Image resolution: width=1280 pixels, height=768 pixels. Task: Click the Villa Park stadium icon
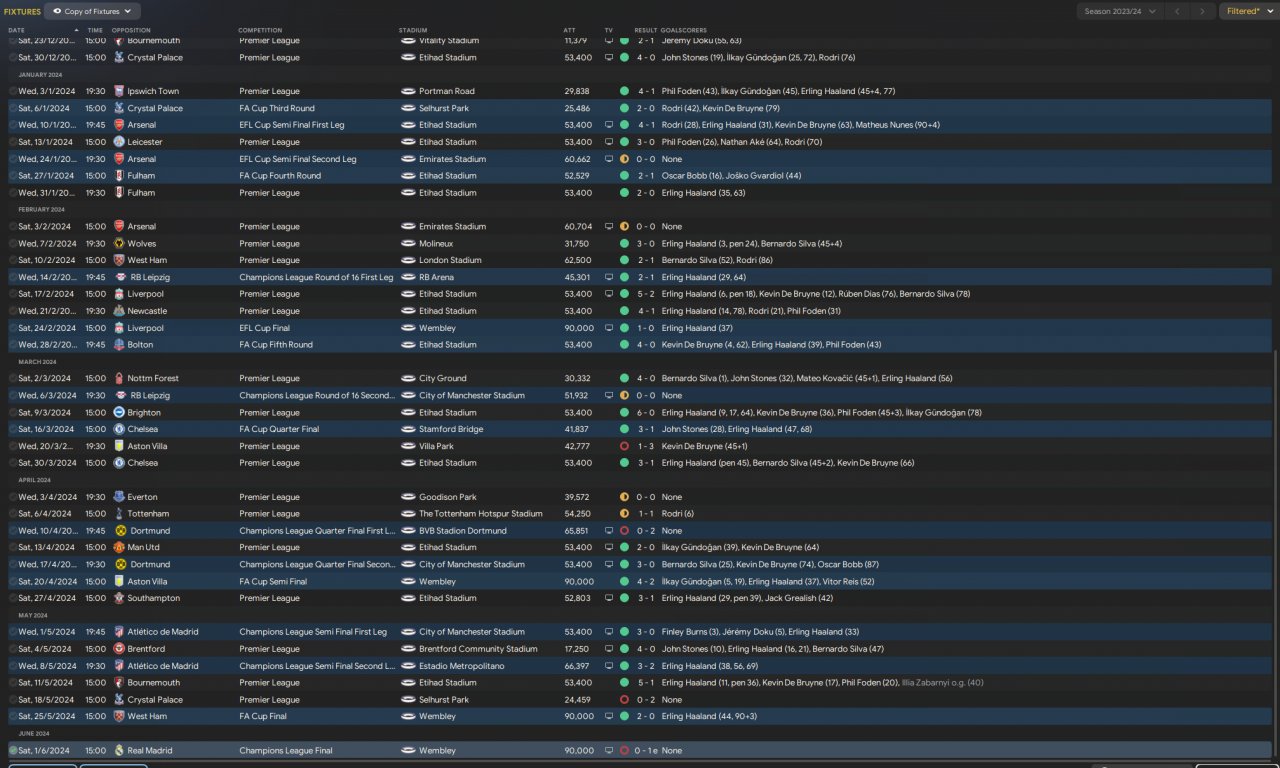pos(408,446)
